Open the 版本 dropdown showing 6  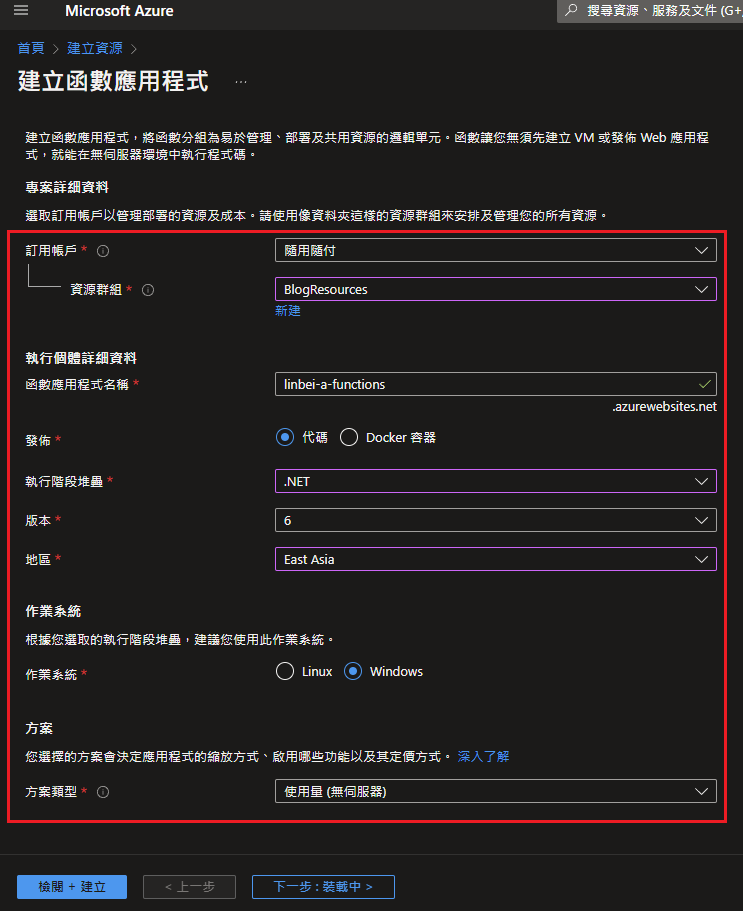496,520
